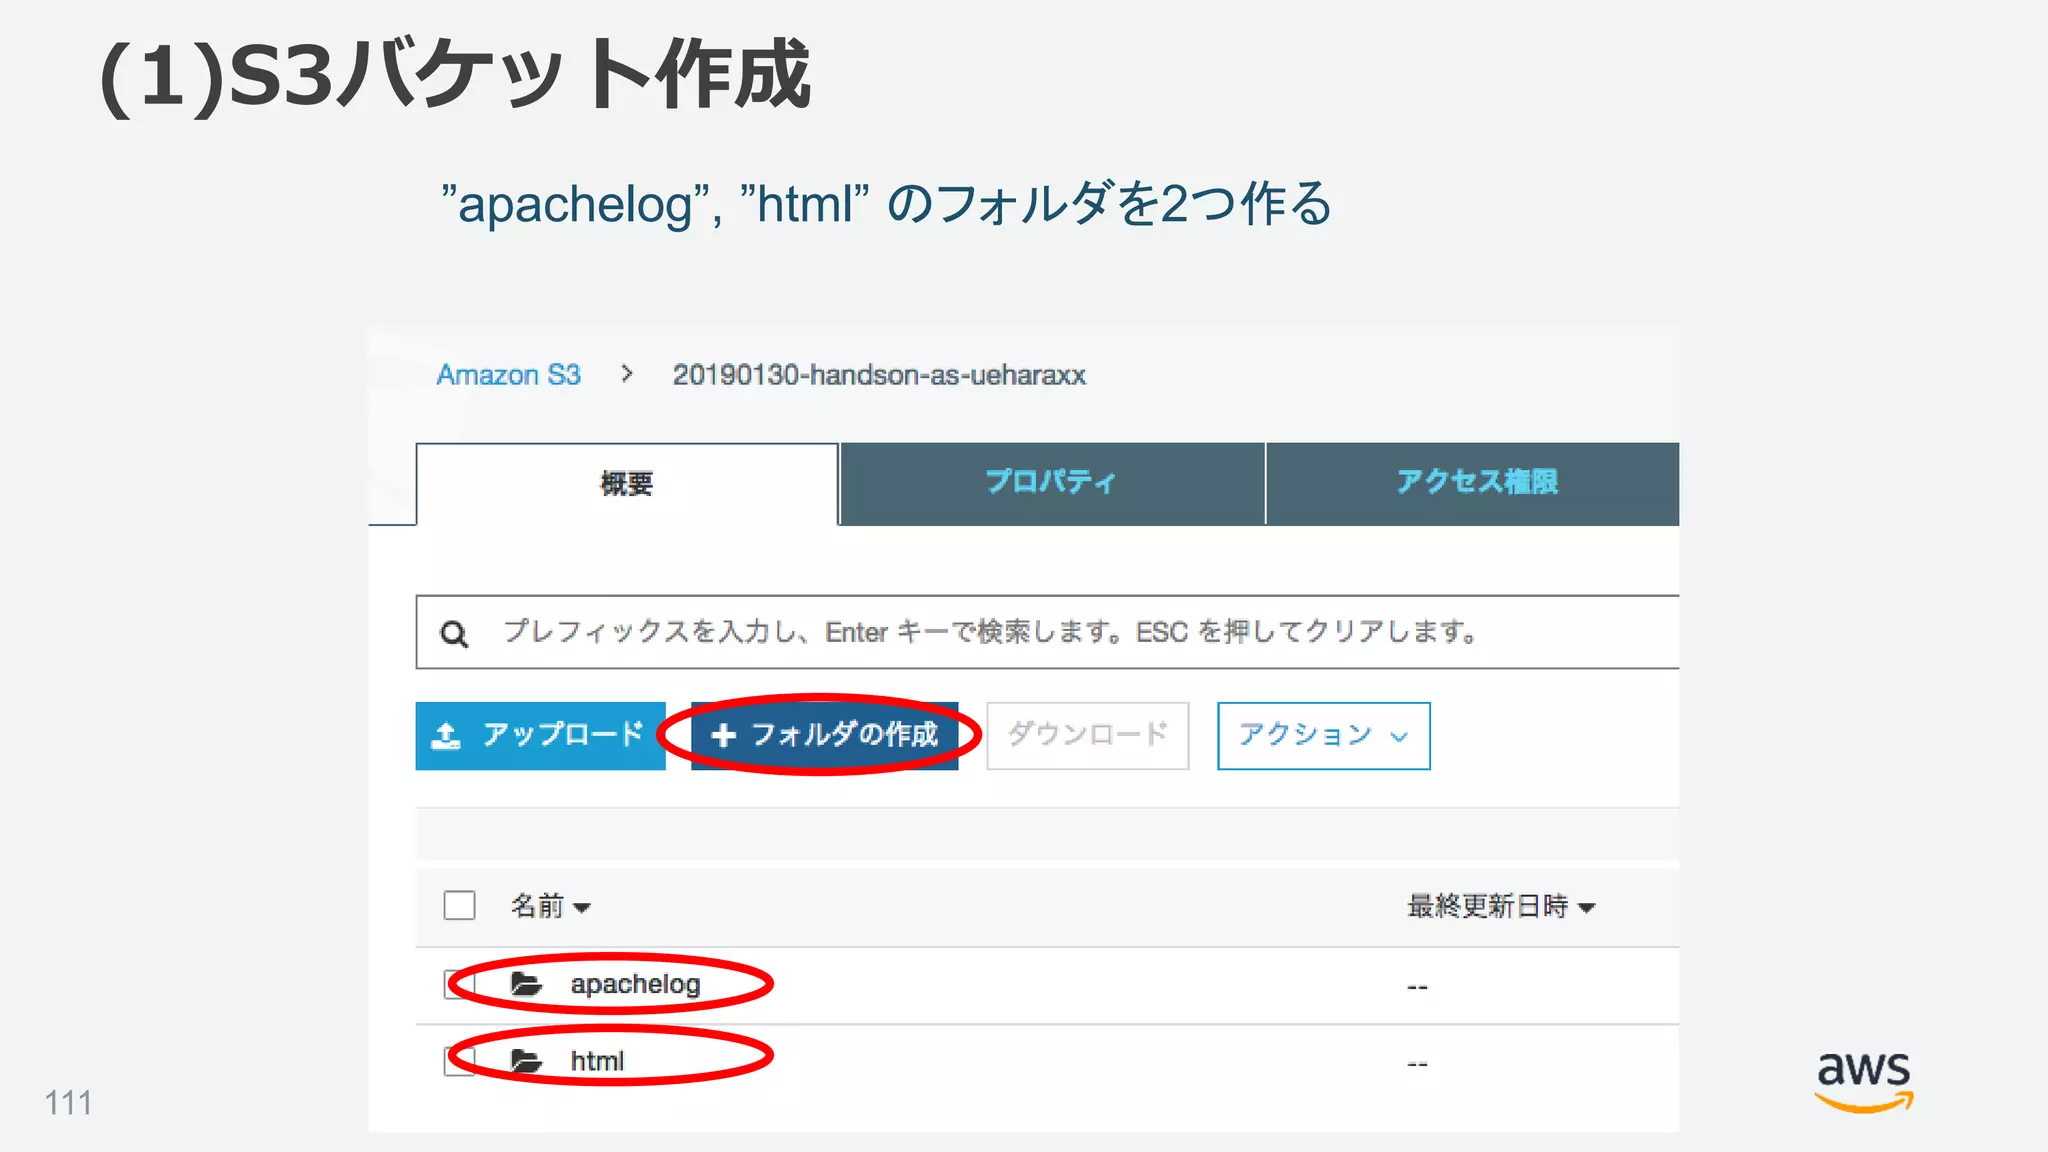
Task: Click the aws logo
Action: 1864,1081
